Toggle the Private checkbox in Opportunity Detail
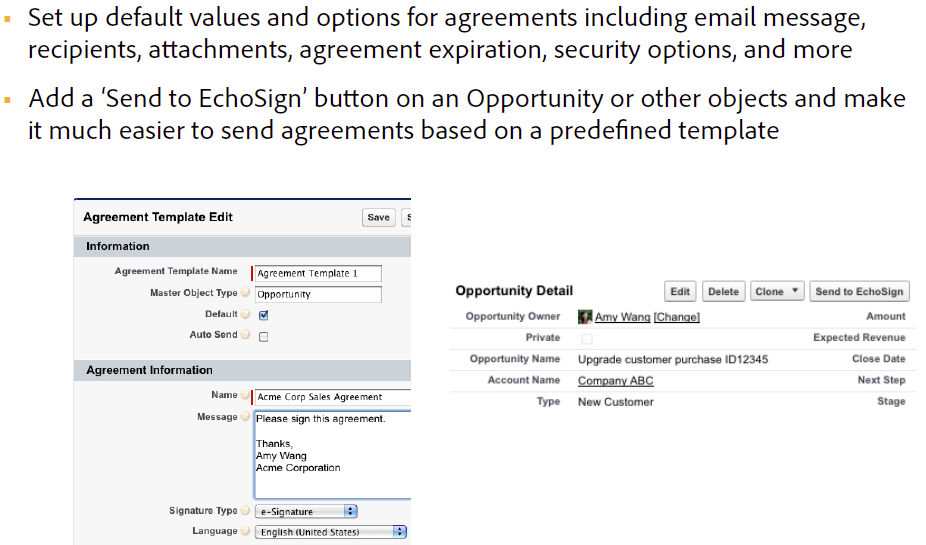The image size is (926, 545). (x=586, y=339)
